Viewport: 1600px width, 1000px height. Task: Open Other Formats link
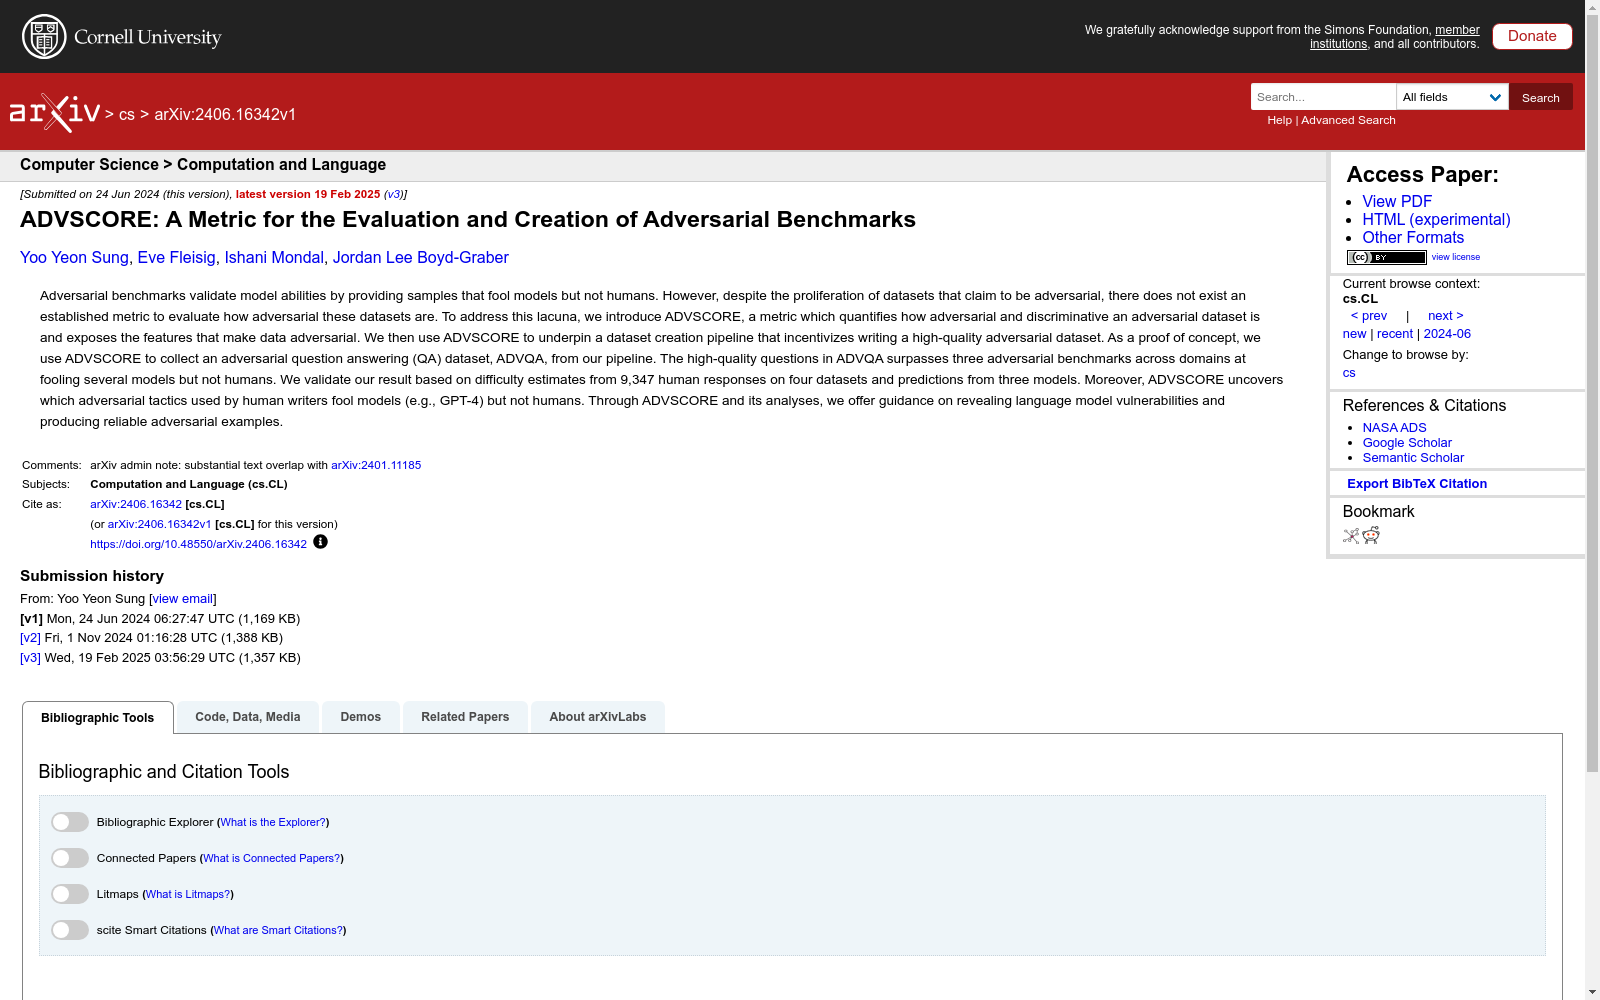coord(1413,238)
